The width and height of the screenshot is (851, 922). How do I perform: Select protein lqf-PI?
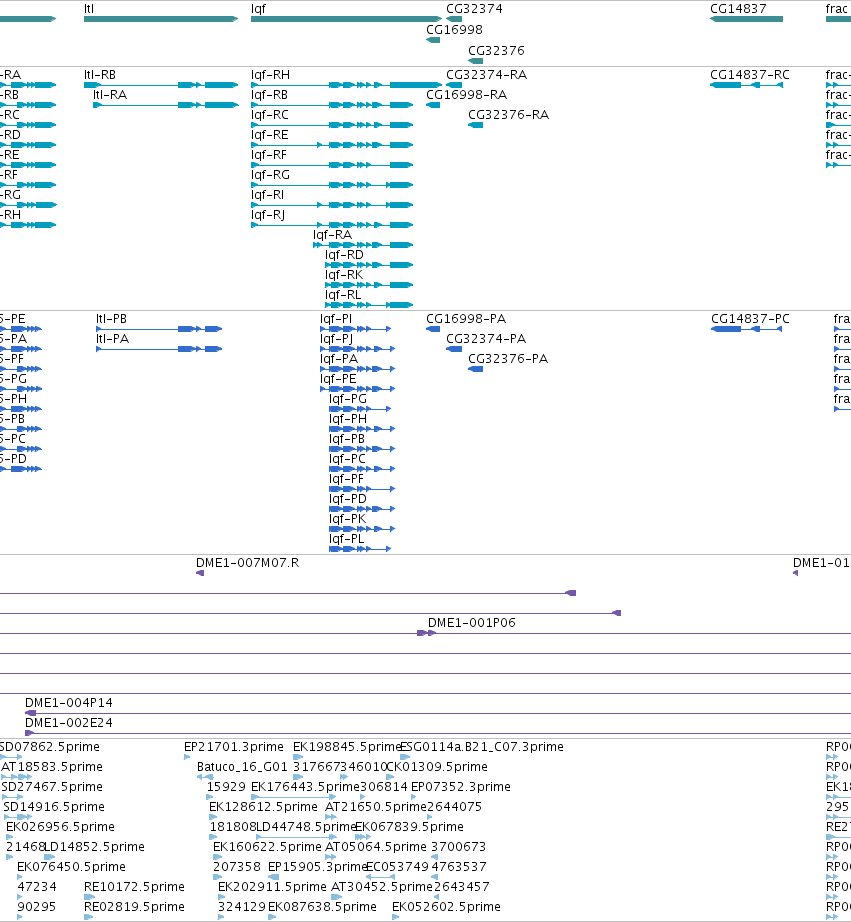[356, 329]
